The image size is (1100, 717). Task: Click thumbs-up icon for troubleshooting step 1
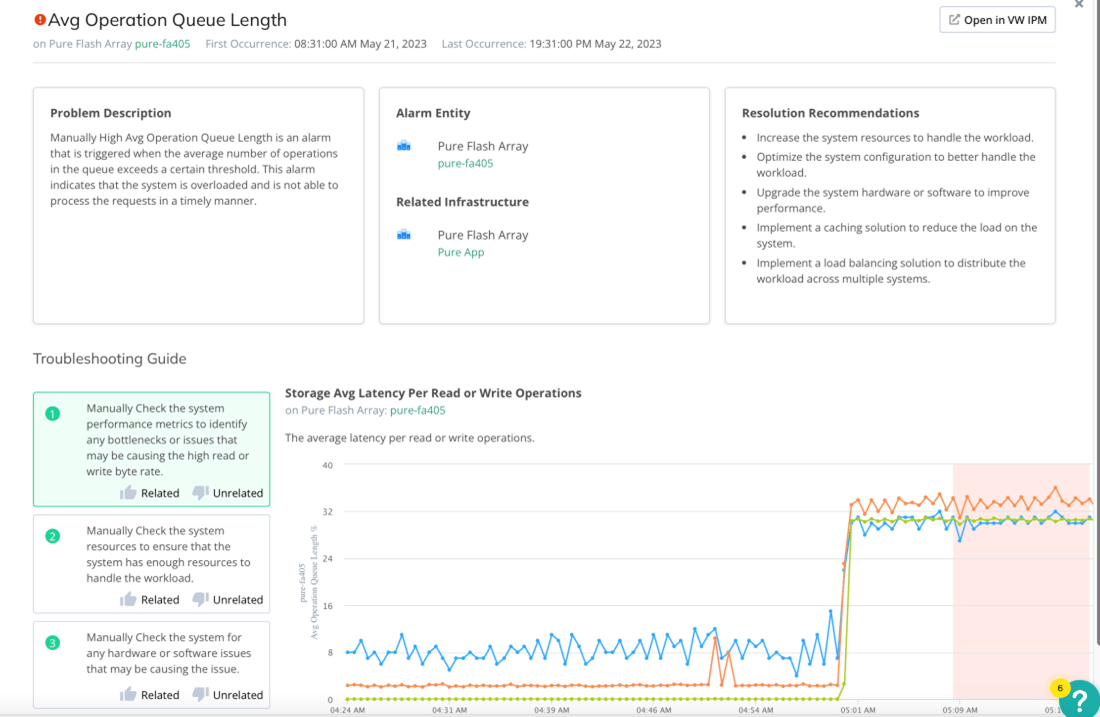pos(128,492)
